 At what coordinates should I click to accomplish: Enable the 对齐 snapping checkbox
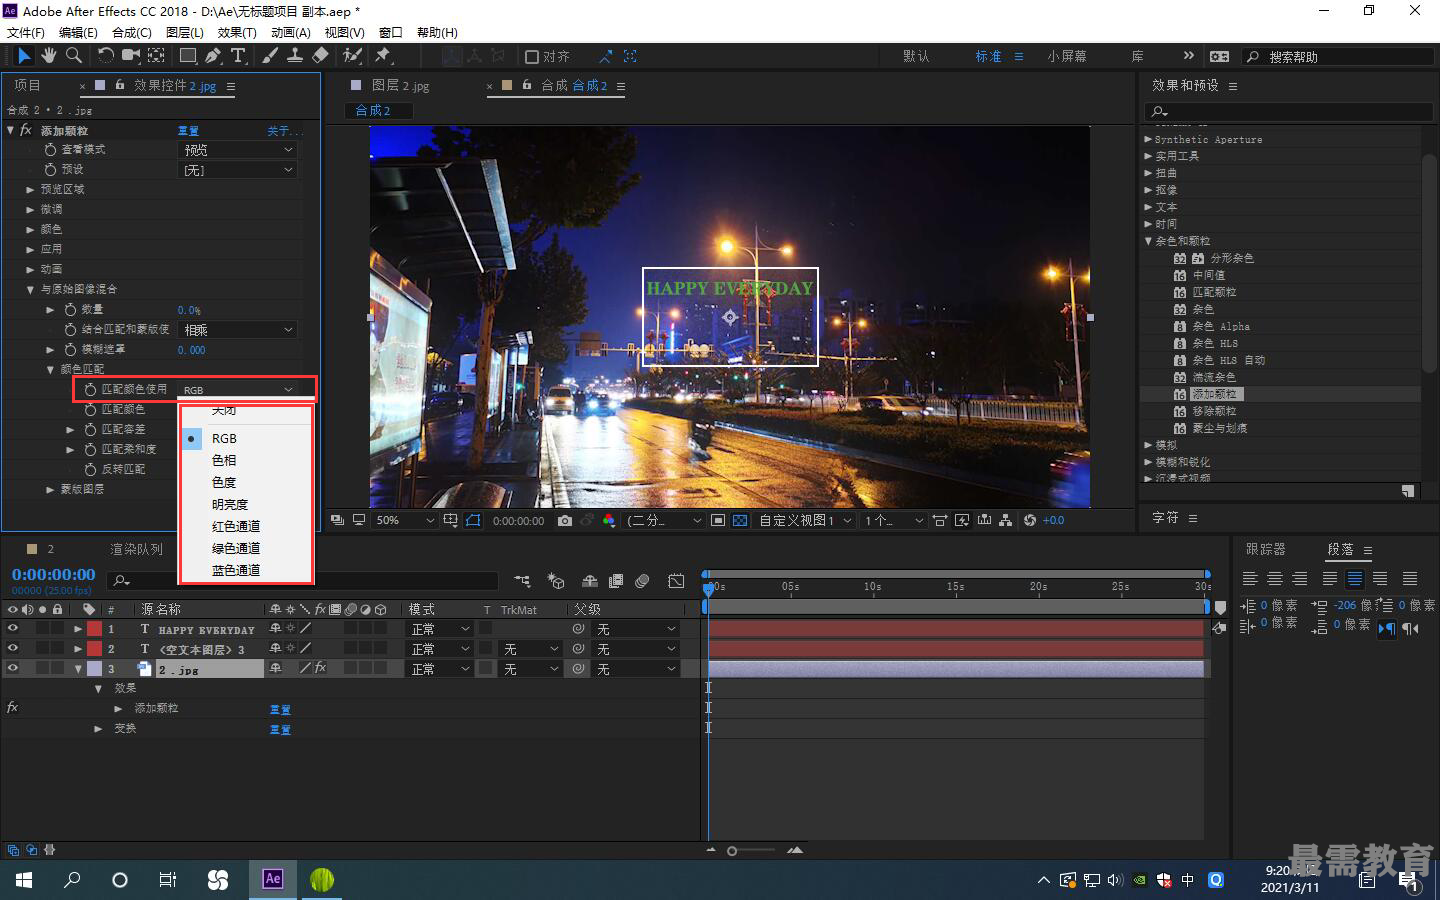tap(532, 57)
